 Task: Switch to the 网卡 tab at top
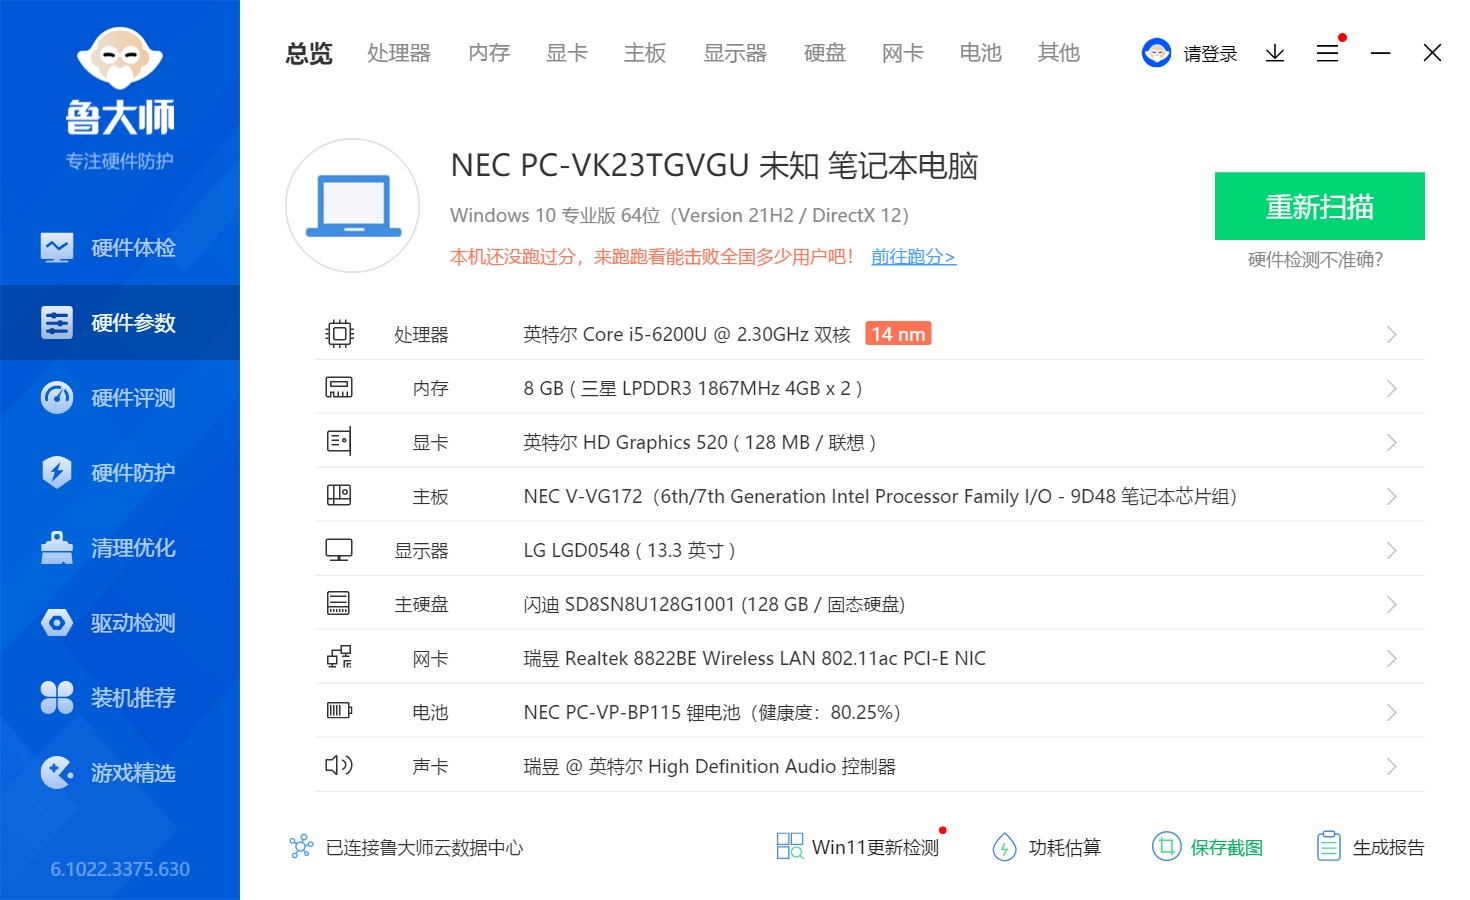[903, 53]
